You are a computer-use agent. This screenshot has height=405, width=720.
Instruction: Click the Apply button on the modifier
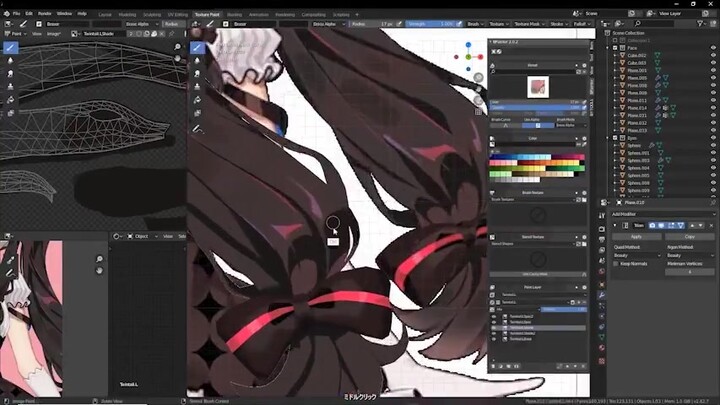(636, 236)
